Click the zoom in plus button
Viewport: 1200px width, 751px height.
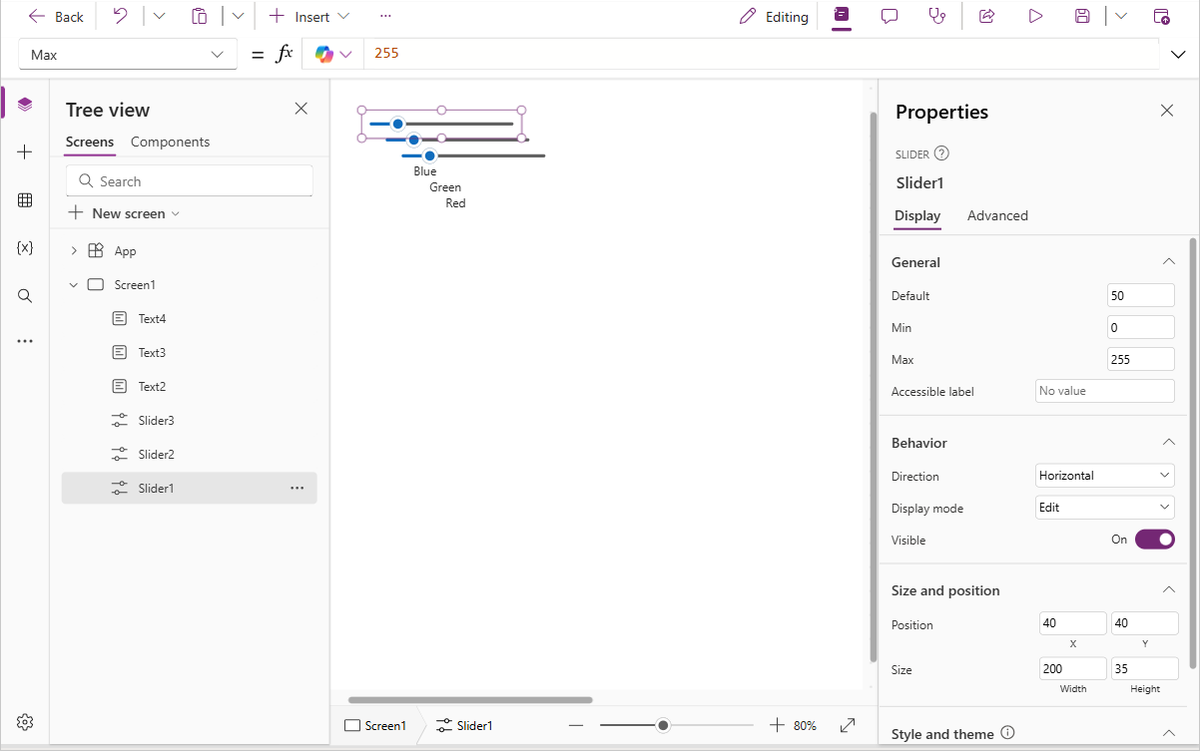click(x=777, y=726)
